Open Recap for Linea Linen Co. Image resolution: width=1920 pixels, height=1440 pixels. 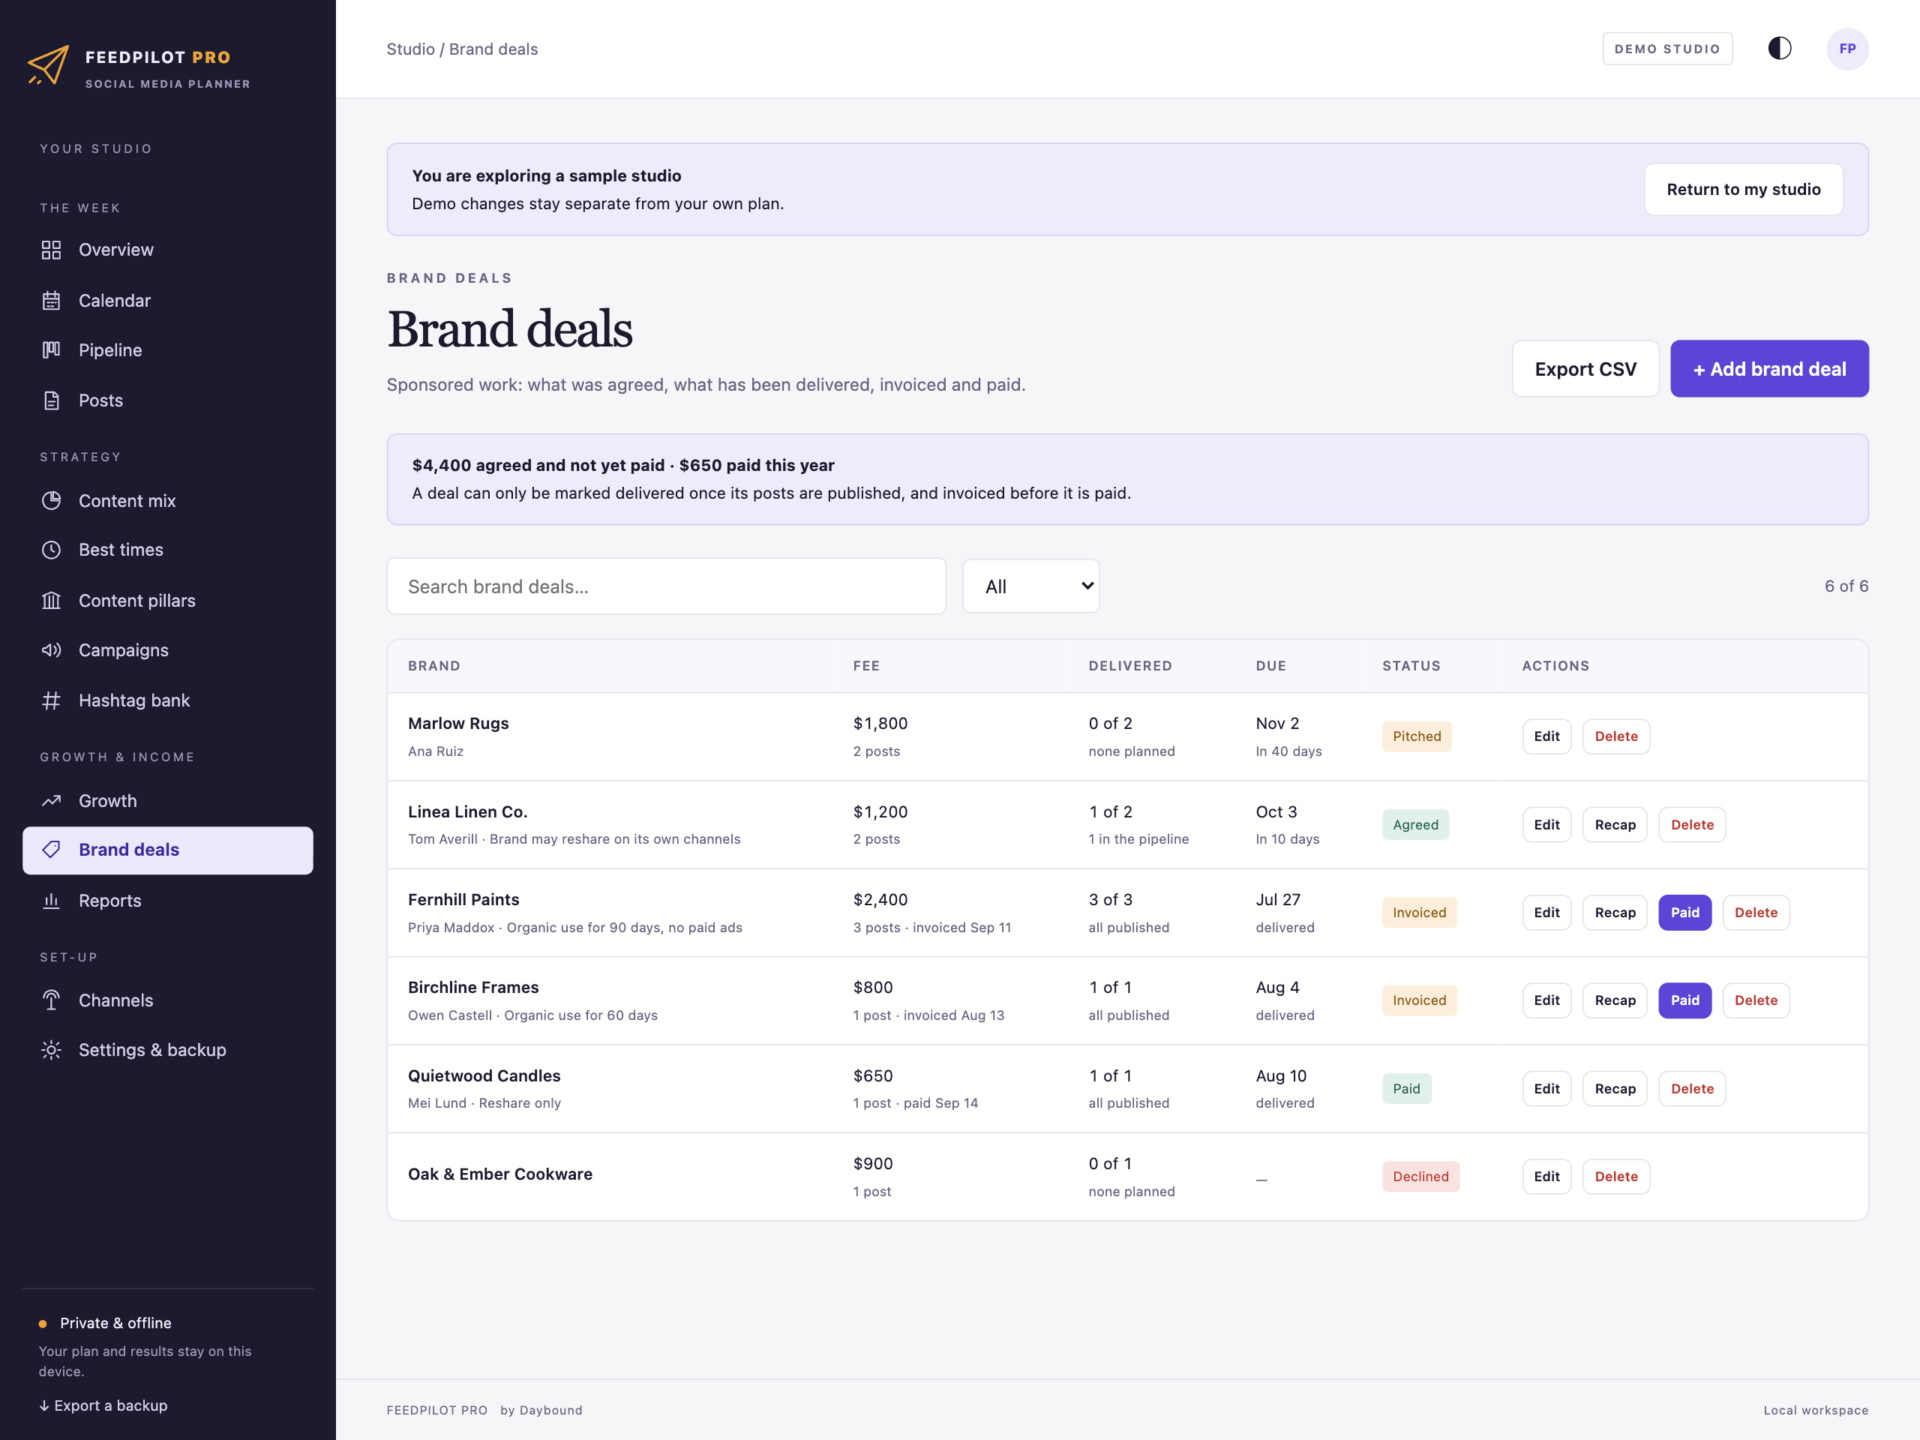pyautogui.click(x=1615, y=824)
